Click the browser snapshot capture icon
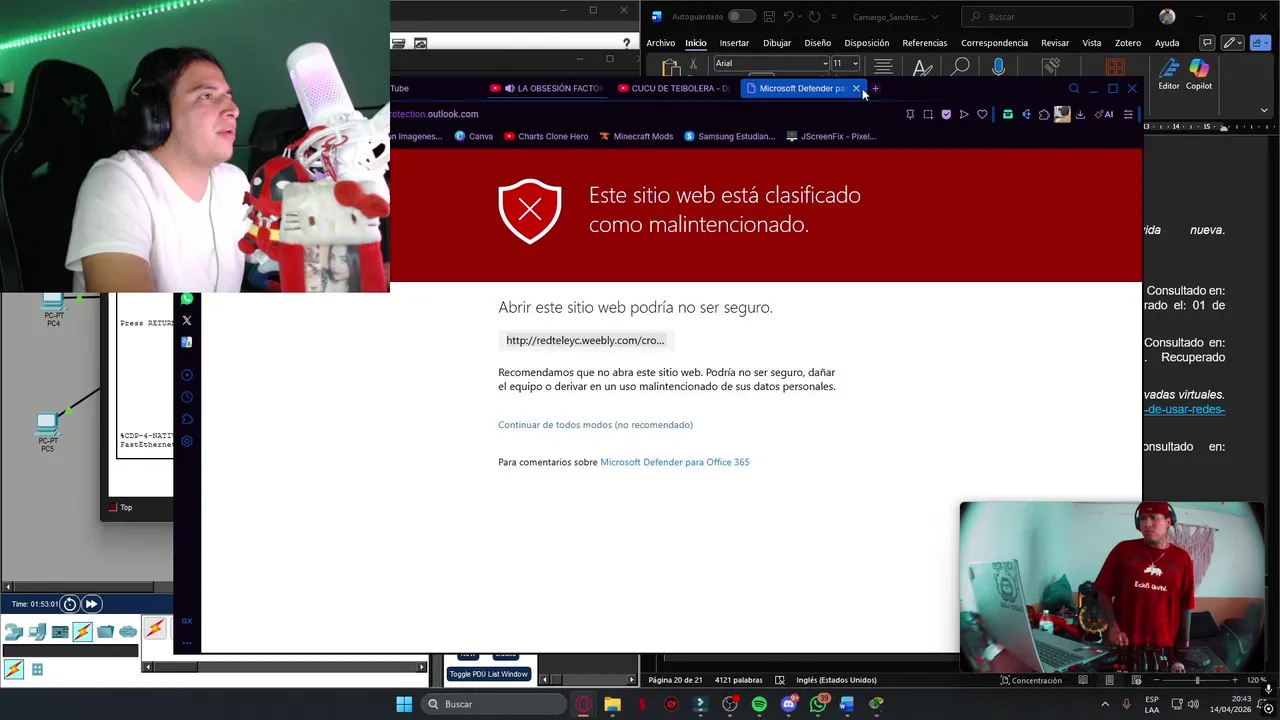 tap(928, 114)
